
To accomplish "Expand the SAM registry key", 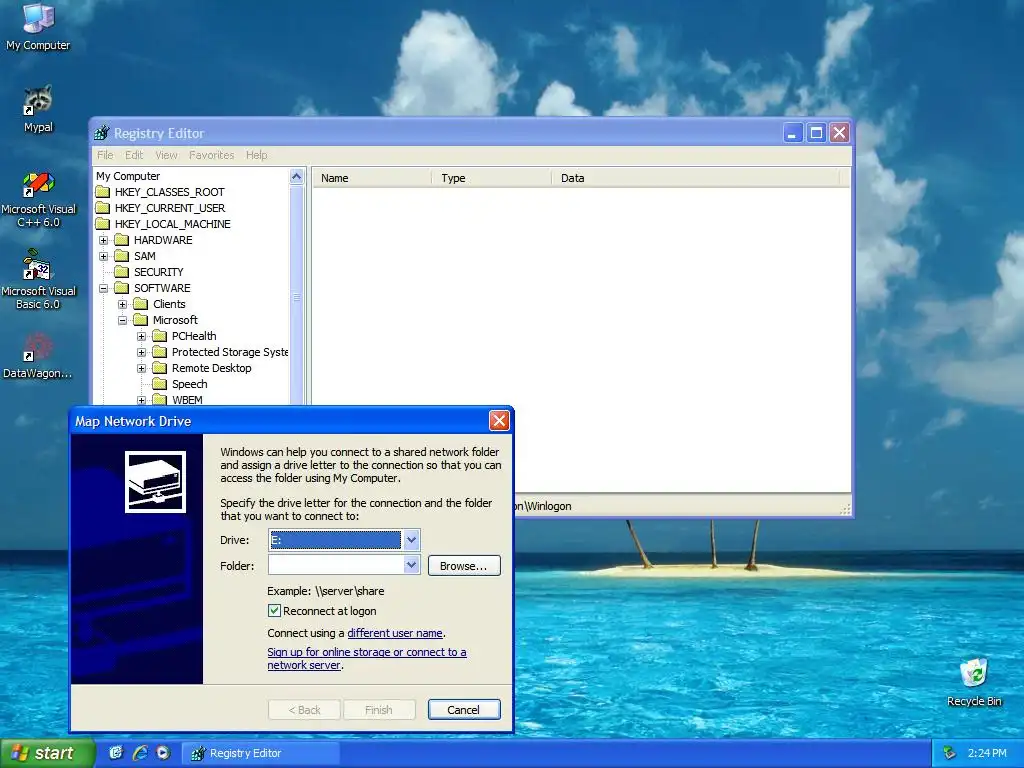I will (x=103, y=256).
